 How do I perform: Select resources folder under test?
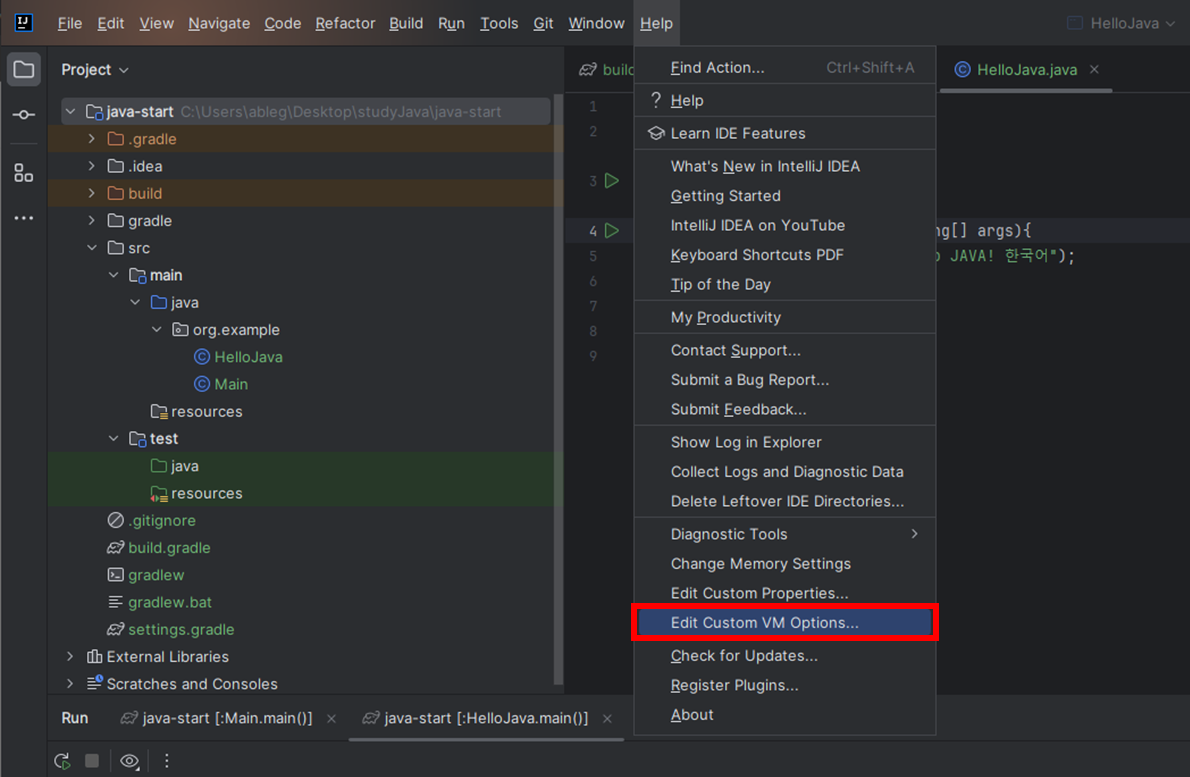point(197,493)
